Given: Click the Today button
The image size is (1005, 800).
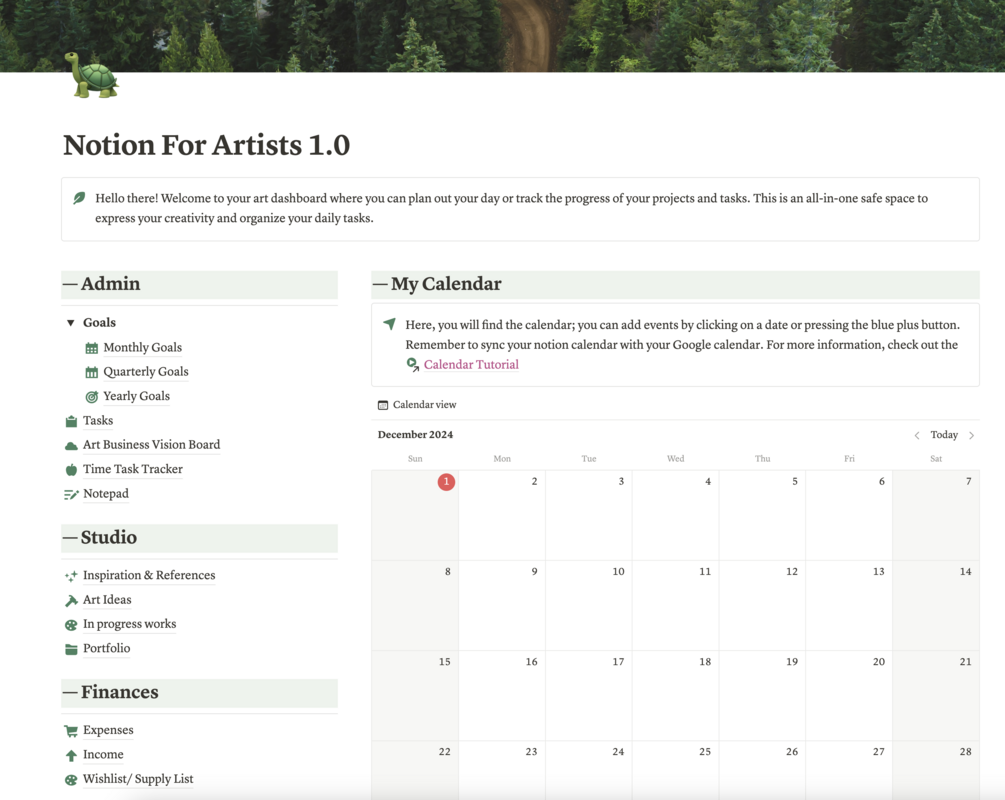Looking at the screenshot, I should (943, 435).
